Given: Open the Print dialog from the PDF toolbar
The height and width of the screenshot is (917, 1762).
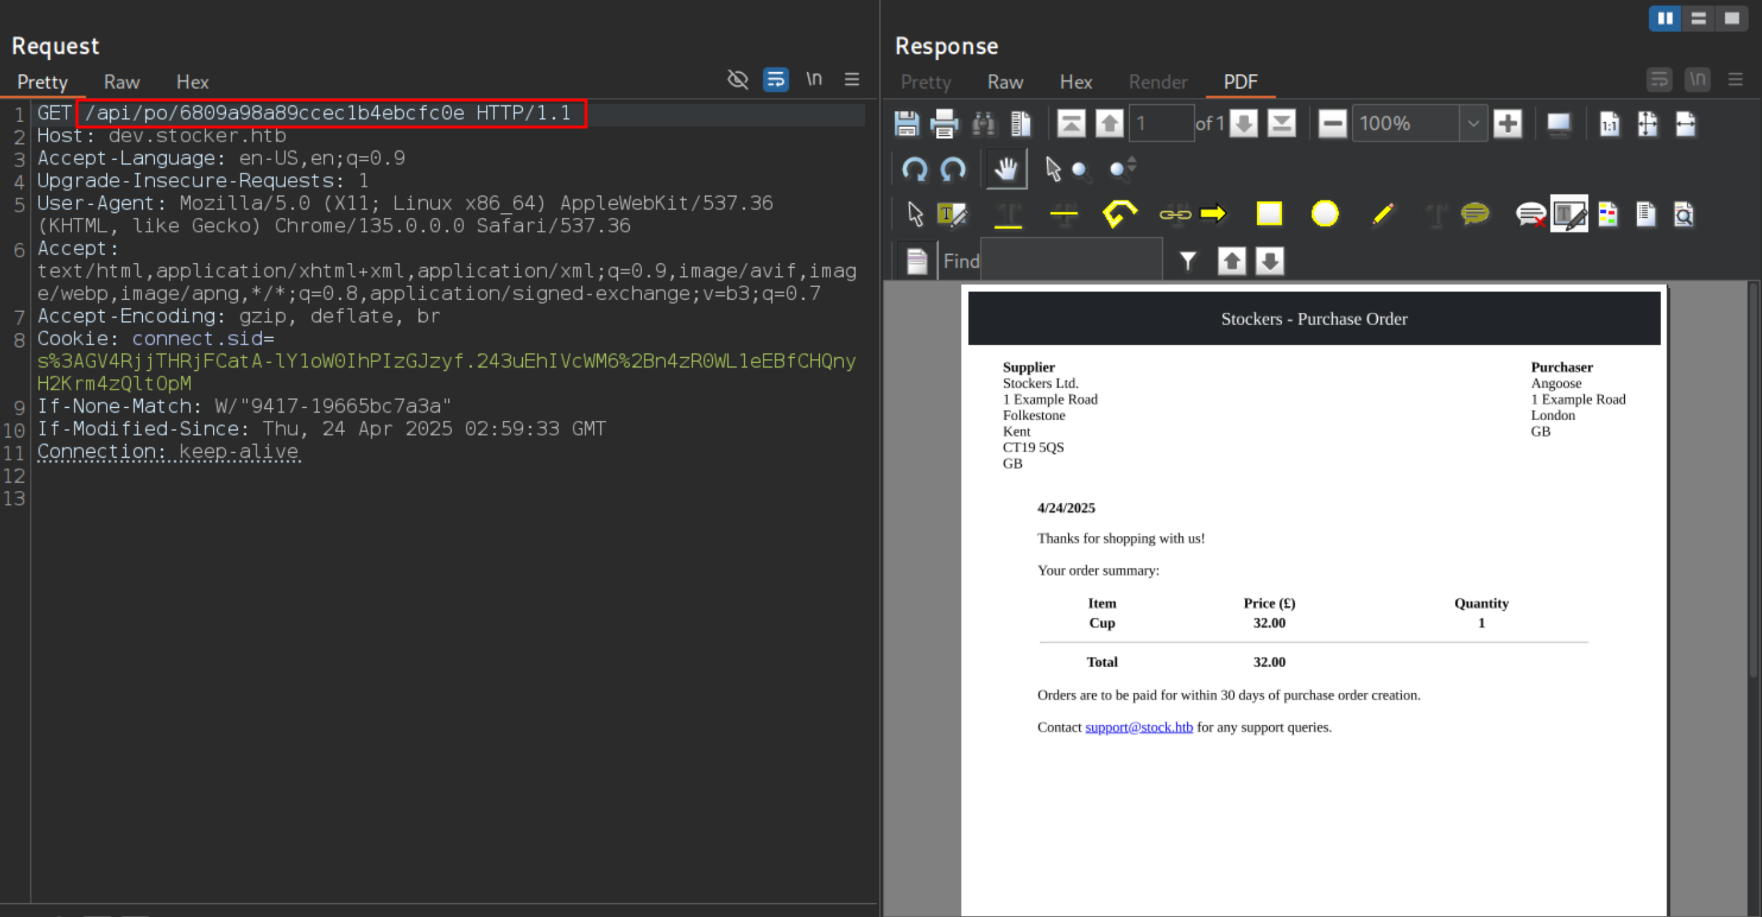Looking at the screenshot, I should tap(945, 123).
